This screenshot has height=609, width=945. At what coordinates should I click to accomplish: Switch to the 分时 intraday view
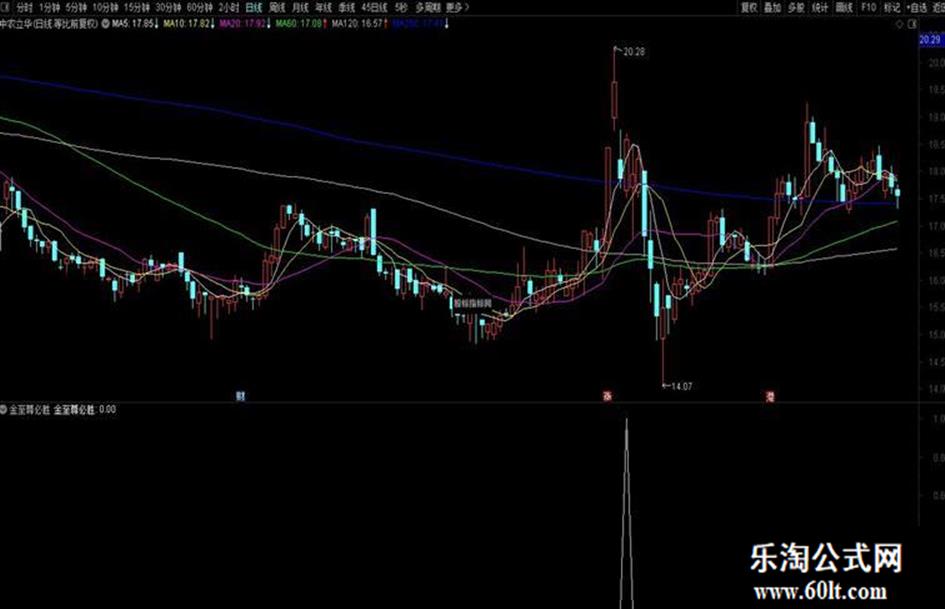click(24, 7)
